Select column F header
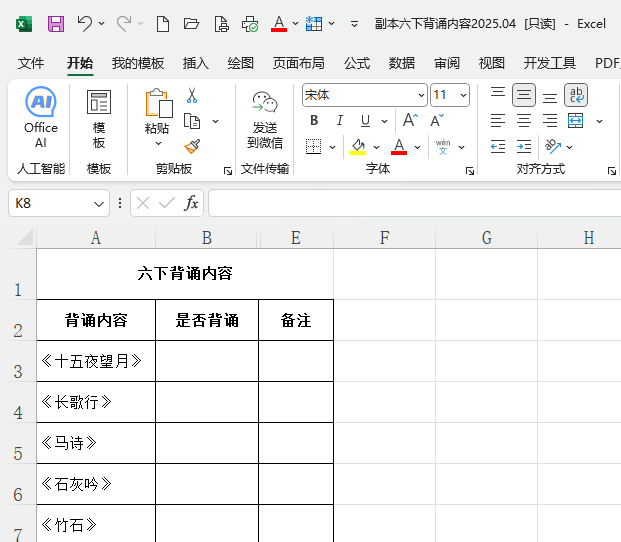Image resolution: width=621 pixels, height=542 pixels. 385,238
